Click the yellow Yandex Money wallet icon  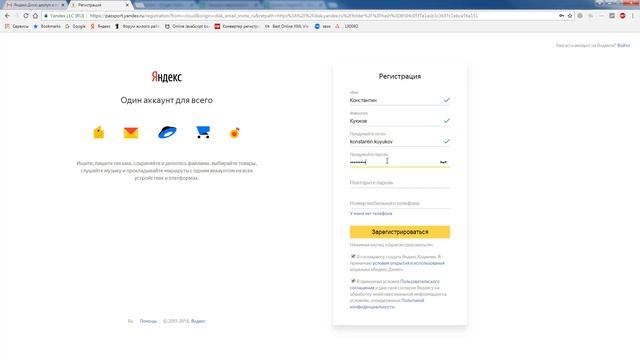98,132
